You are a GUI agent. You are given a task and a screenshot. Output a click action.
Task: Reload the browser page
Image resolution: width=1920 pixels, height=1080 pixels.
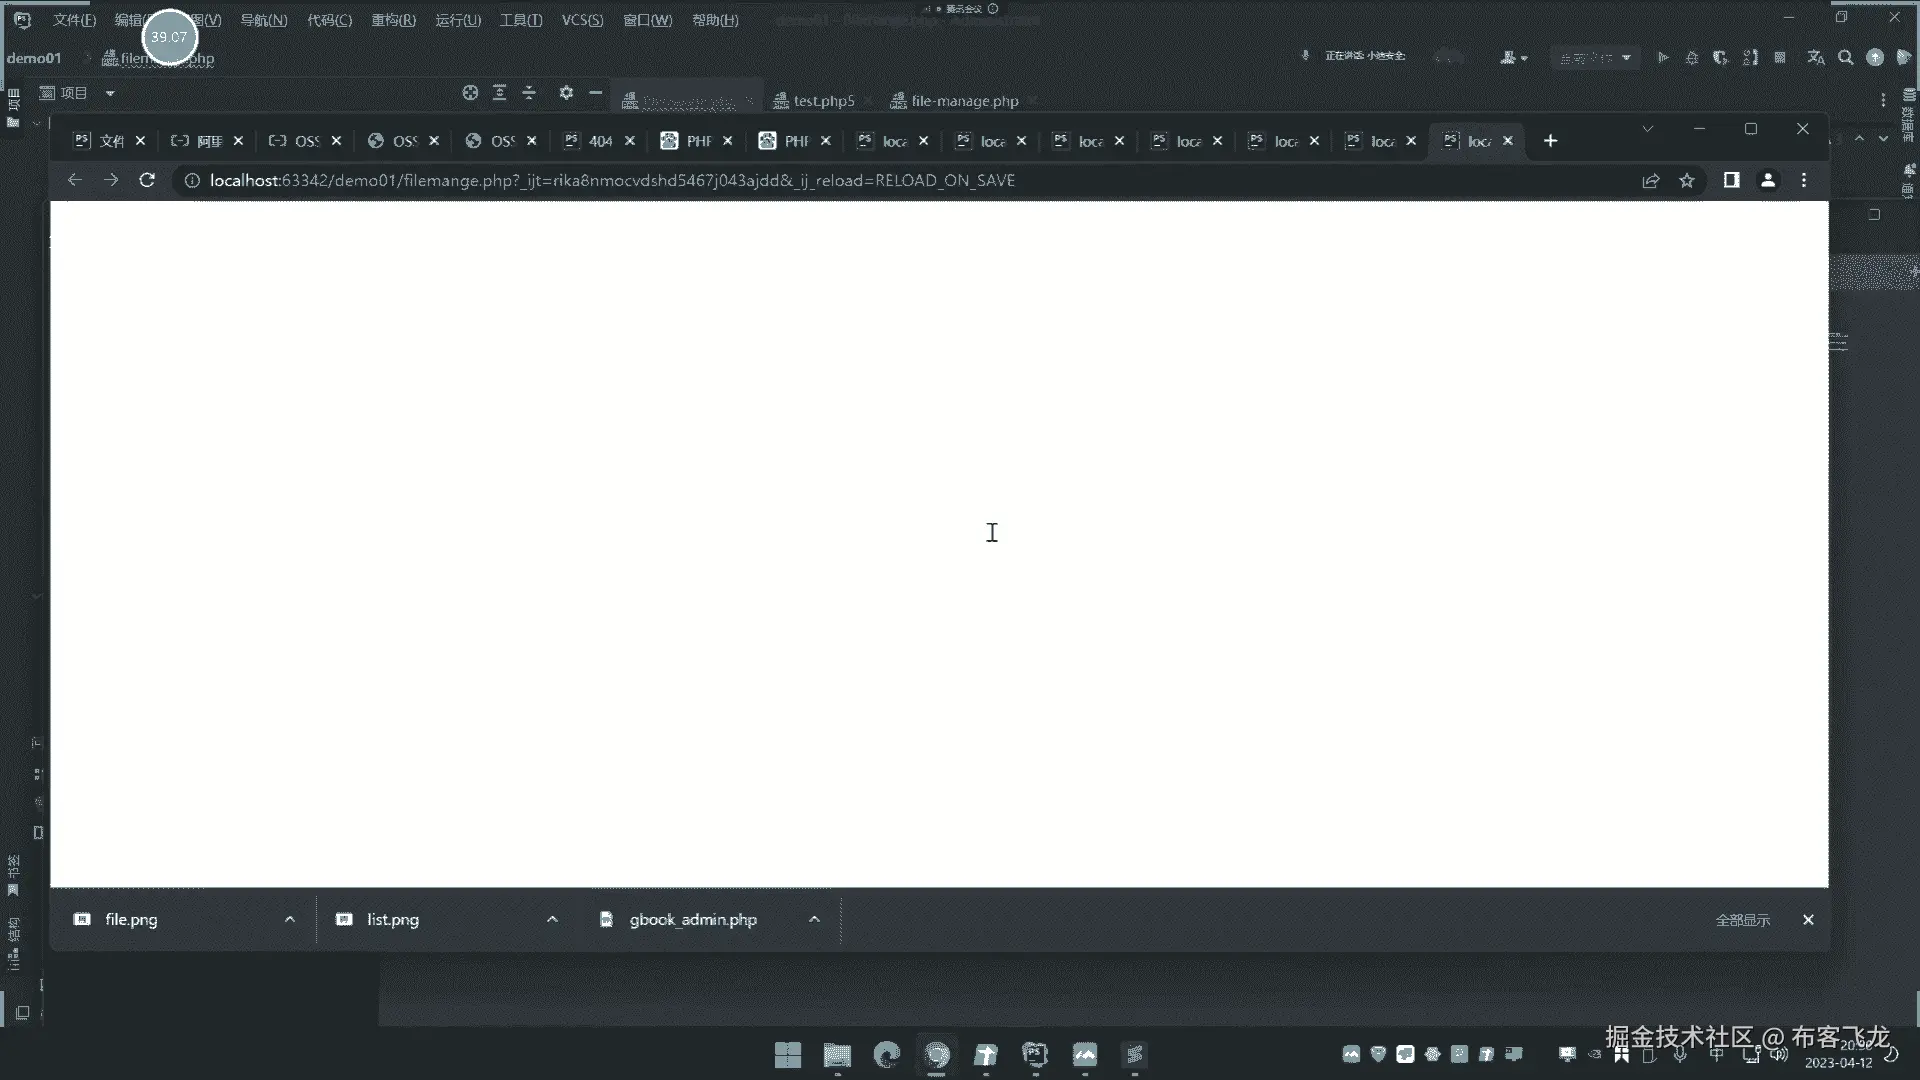[147, 180]
